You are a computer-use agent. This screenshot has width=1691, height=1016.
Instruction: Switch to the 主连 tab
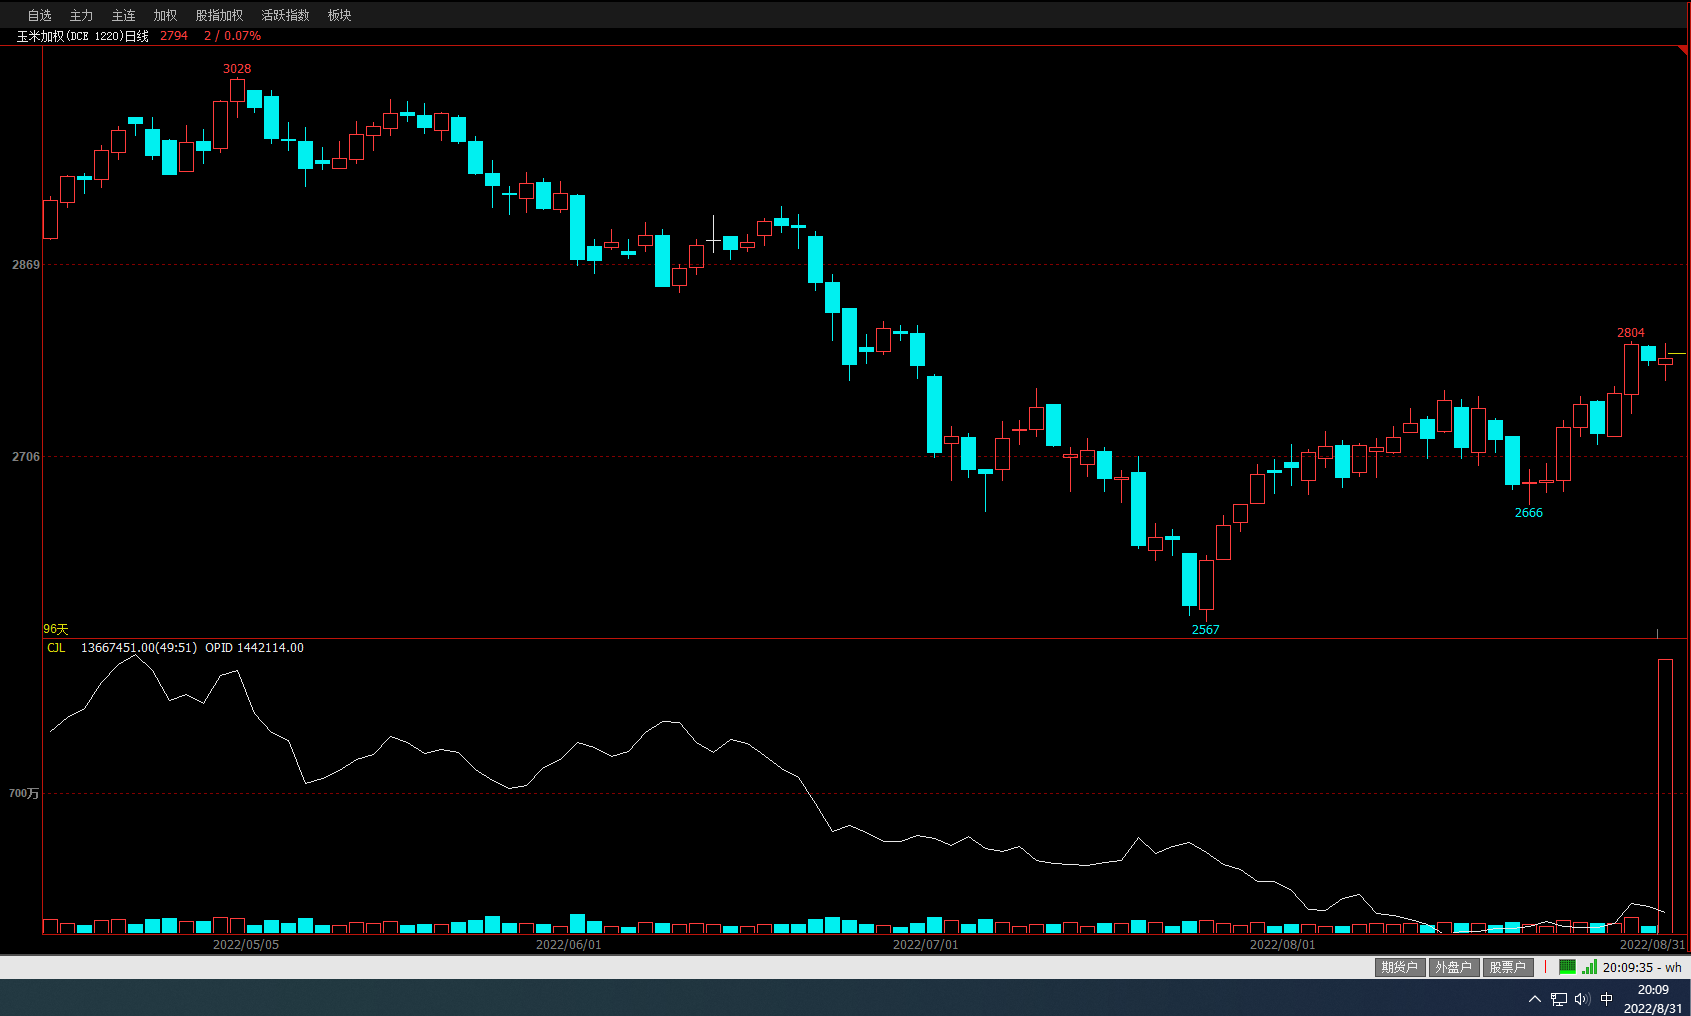[x=123, y=15]
